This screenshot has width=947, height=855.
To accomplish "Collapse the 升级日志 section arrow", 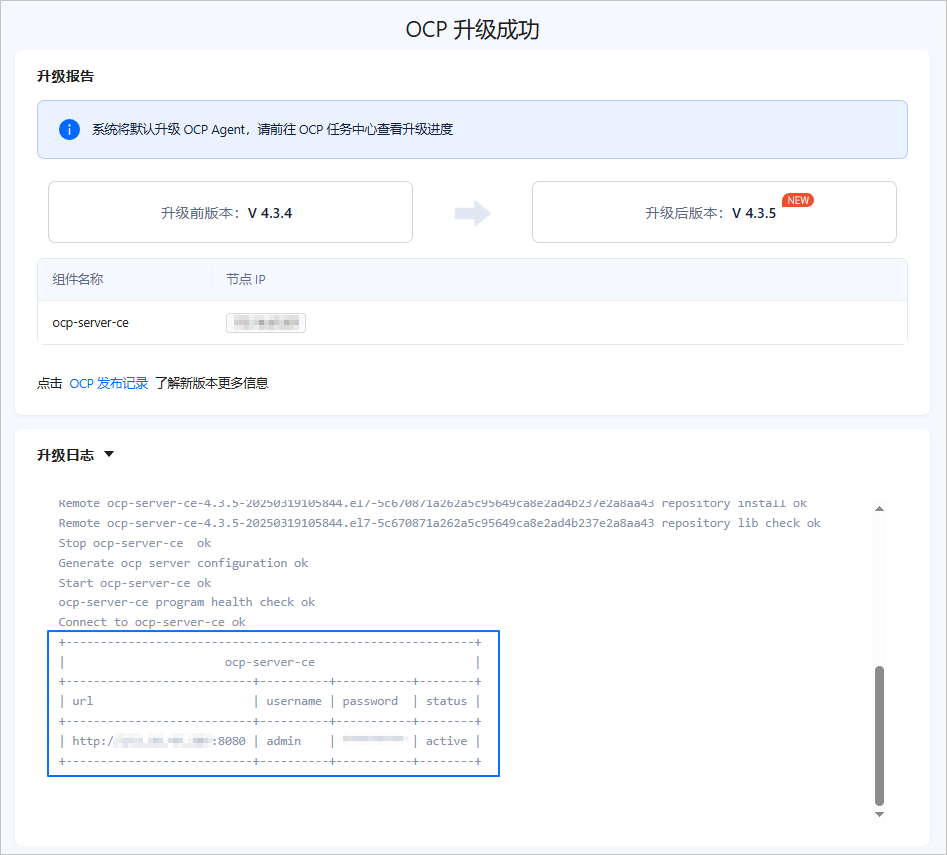I will click(x=109, y=454).
